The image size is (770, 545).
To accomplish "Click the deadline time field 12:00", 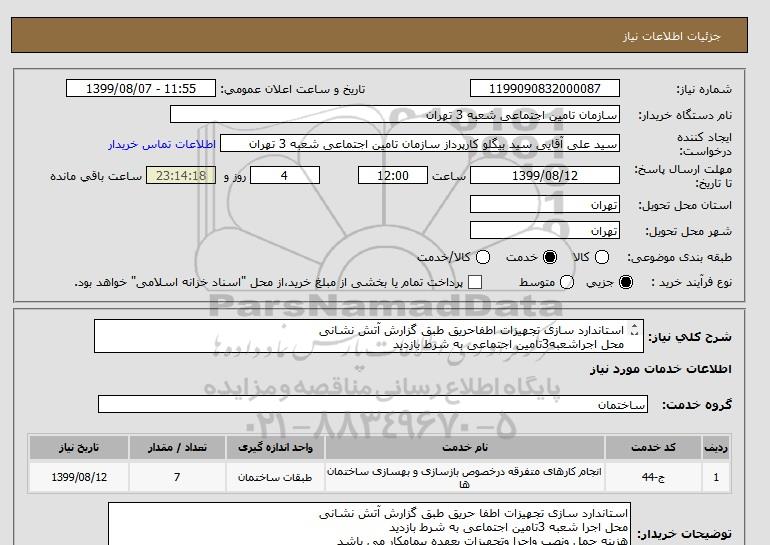I will click(393, 175).
